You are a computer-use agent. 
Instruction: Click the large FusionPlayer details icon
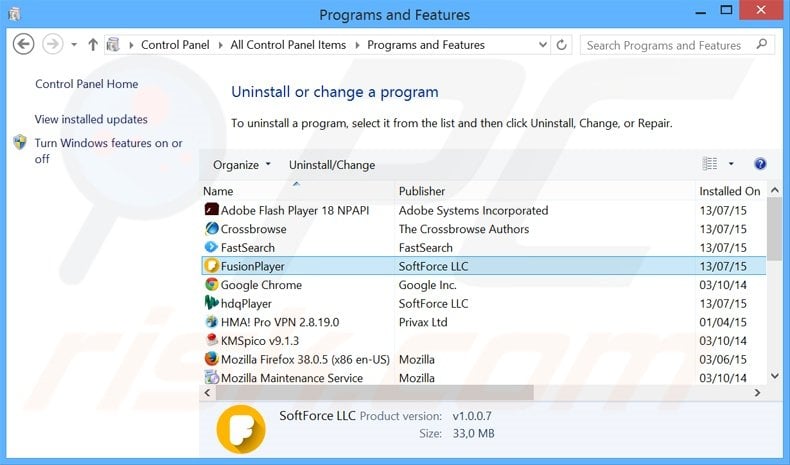point(241,429)
